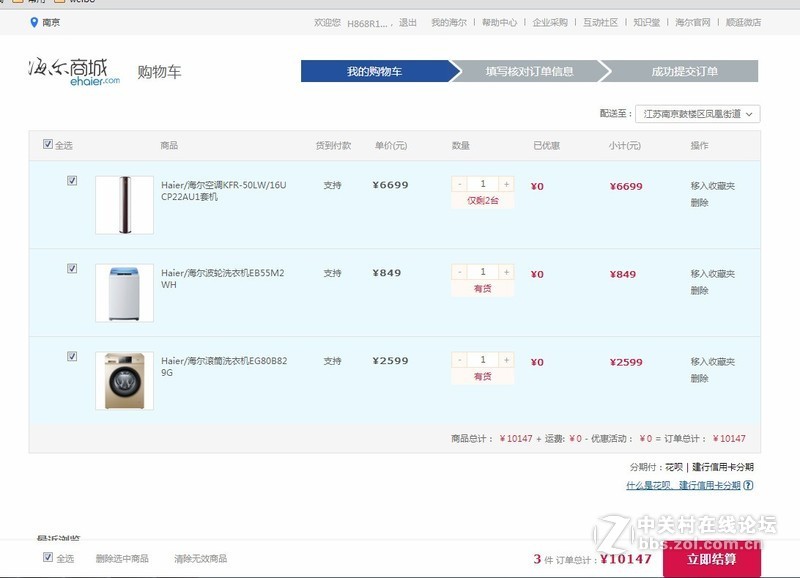Viewport: 800px width, 578px height.
Task: Click 清除无效商品 in the bottom bar
Action: tap(201, 559)
